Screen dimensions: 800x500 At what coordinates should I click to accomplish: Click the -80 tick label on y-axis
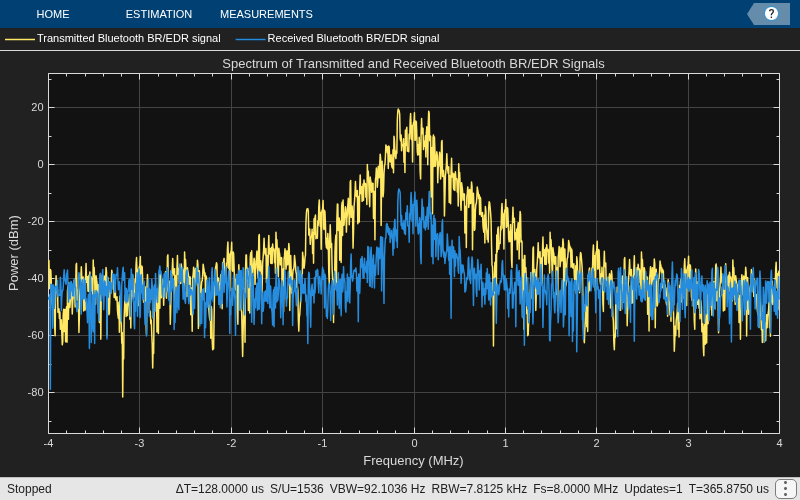pyautogui.click(x=36, y=392)
